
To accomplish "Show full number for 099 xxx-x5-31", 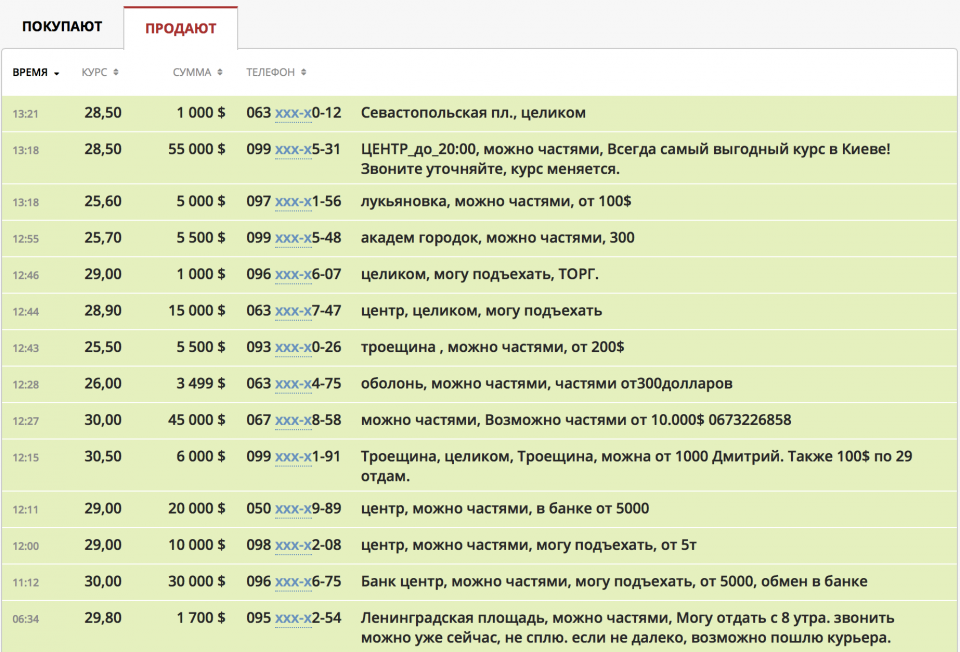I will click(293, 150).
